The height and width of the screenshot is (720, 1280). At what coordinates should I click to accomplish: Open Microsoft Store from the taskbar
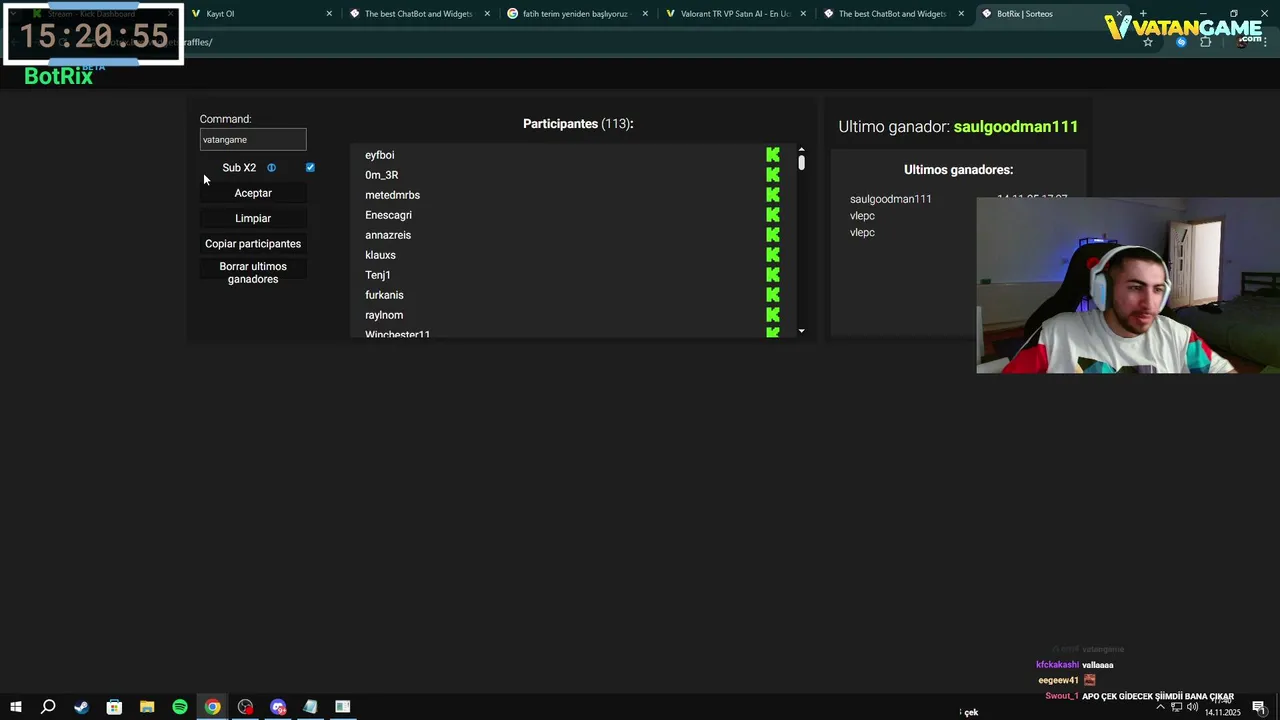tap(114, 707)
